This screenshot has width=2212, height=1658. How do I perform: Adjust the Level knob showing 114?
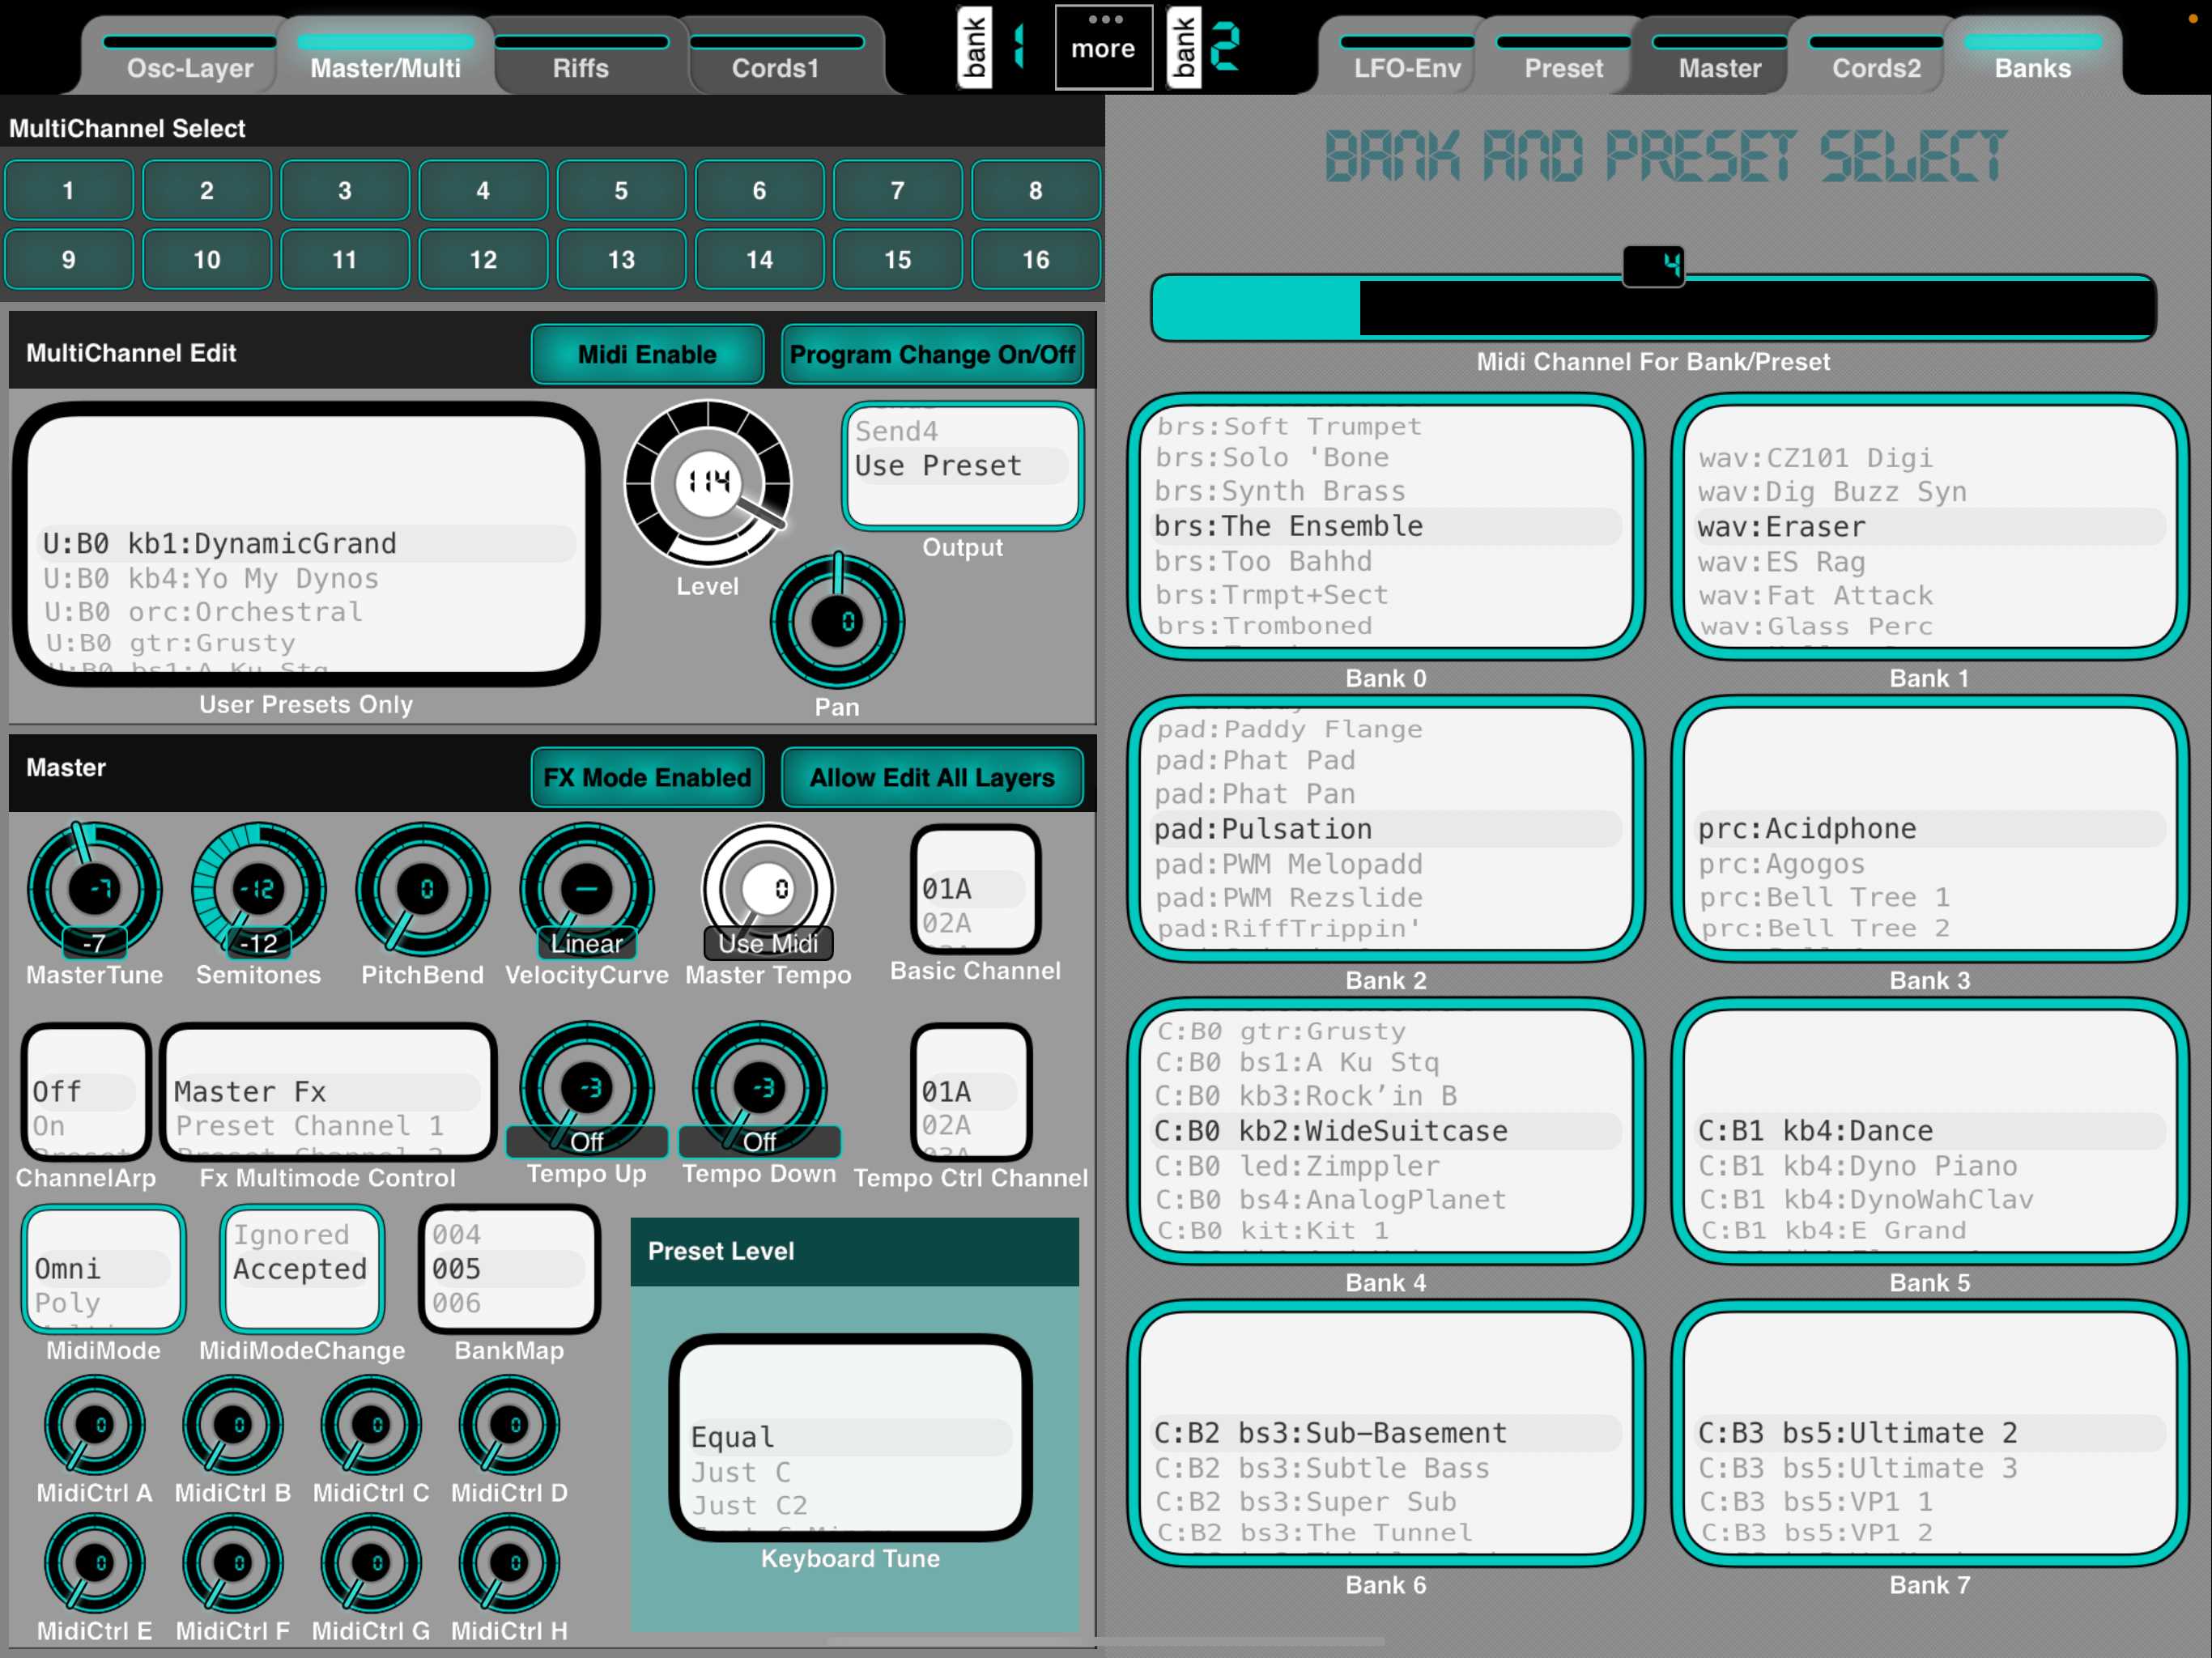[708, 483]
